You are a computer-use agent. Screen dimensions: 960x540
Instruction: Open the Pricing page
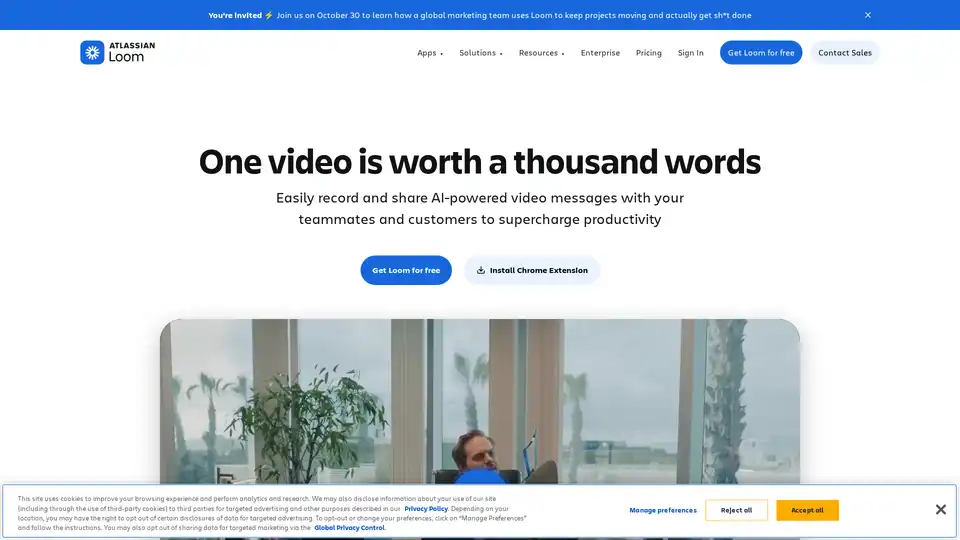tap(648, 53)
